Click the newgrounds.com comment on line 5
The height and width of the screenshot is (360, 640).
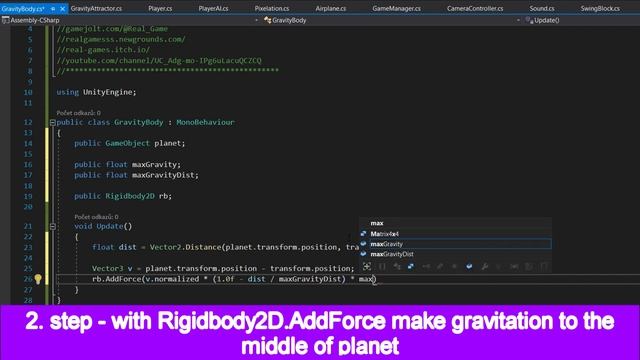pyautogui.click(x=121, y=39)
